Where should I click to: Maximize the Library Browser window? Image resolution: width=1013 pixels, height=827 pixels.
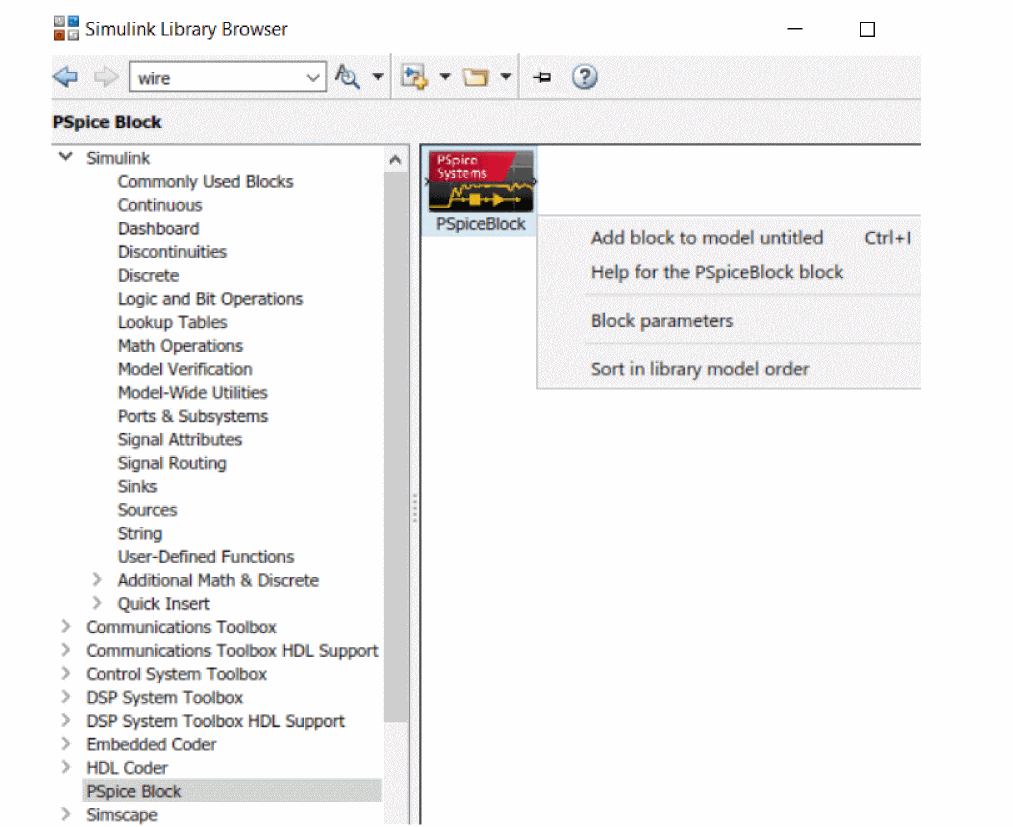click(867, 29)
